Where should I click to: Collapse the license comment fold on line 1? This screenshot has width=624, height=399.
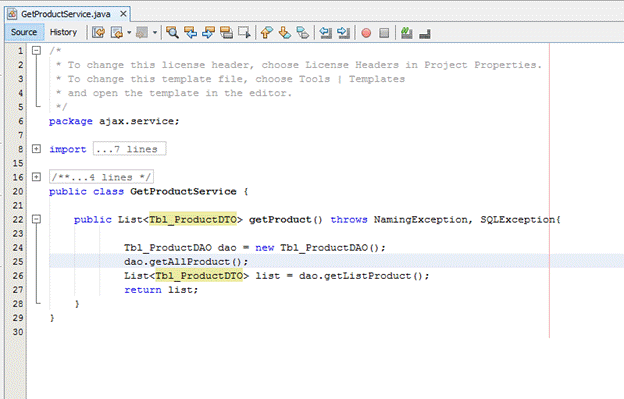[x=36, y=51]
